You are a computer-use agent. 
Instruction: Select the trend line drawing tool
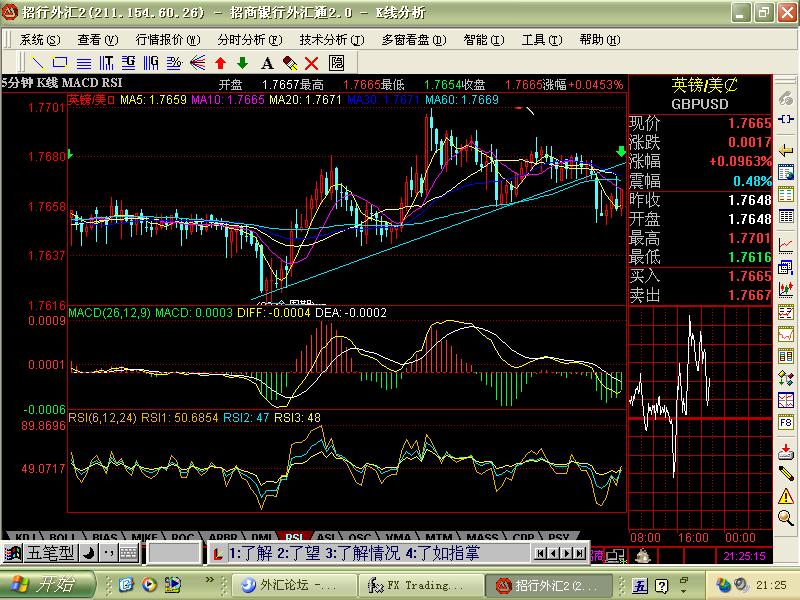click(38, 63)
